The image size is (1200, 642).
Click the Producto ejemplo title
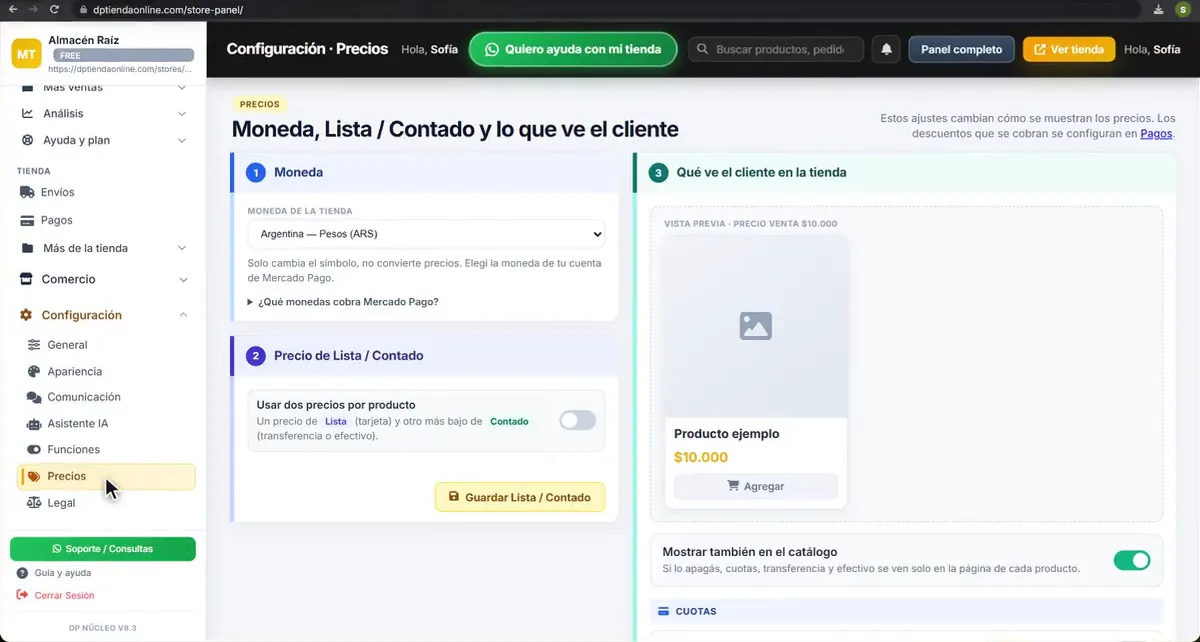point(727,434)
